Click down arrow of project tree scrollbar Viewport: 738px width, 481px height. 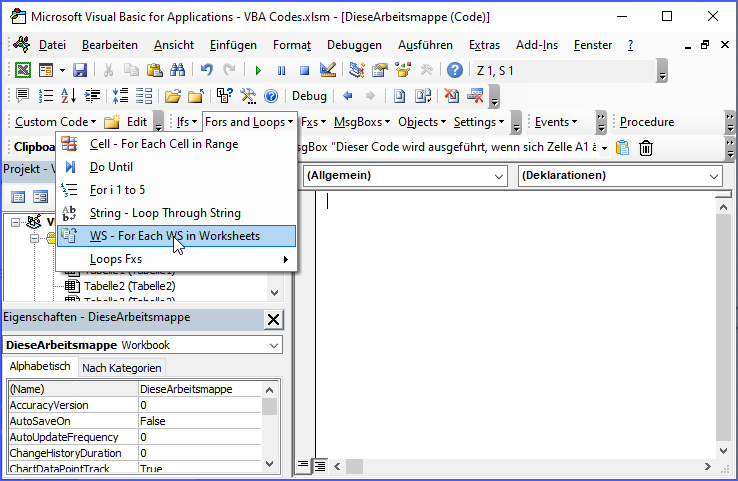(x=275, y=293)
